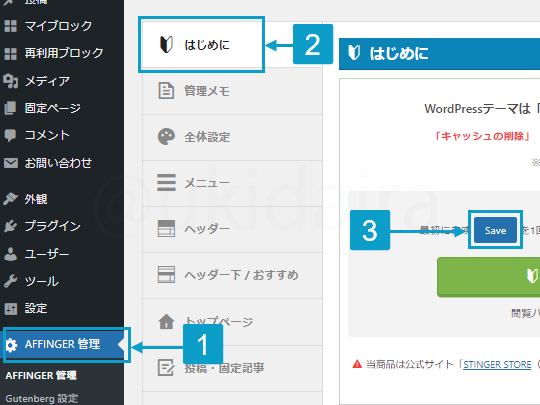The height and width of the screenshot is (405, 540).
Task: Click the ツール wrench icon
Action: (10, 281)
